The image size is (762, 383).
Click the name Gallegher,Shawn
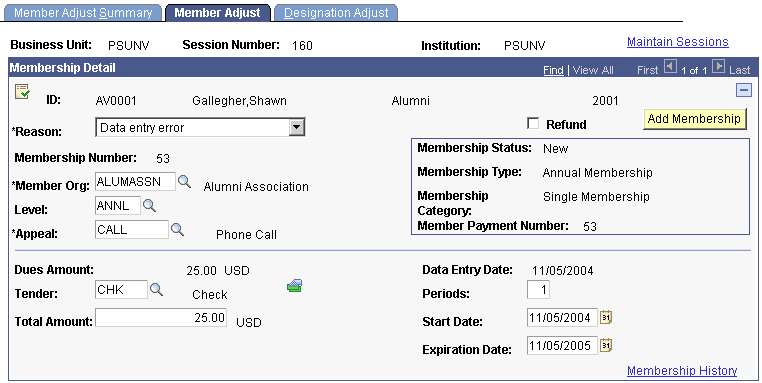click(x=240, y=101)
